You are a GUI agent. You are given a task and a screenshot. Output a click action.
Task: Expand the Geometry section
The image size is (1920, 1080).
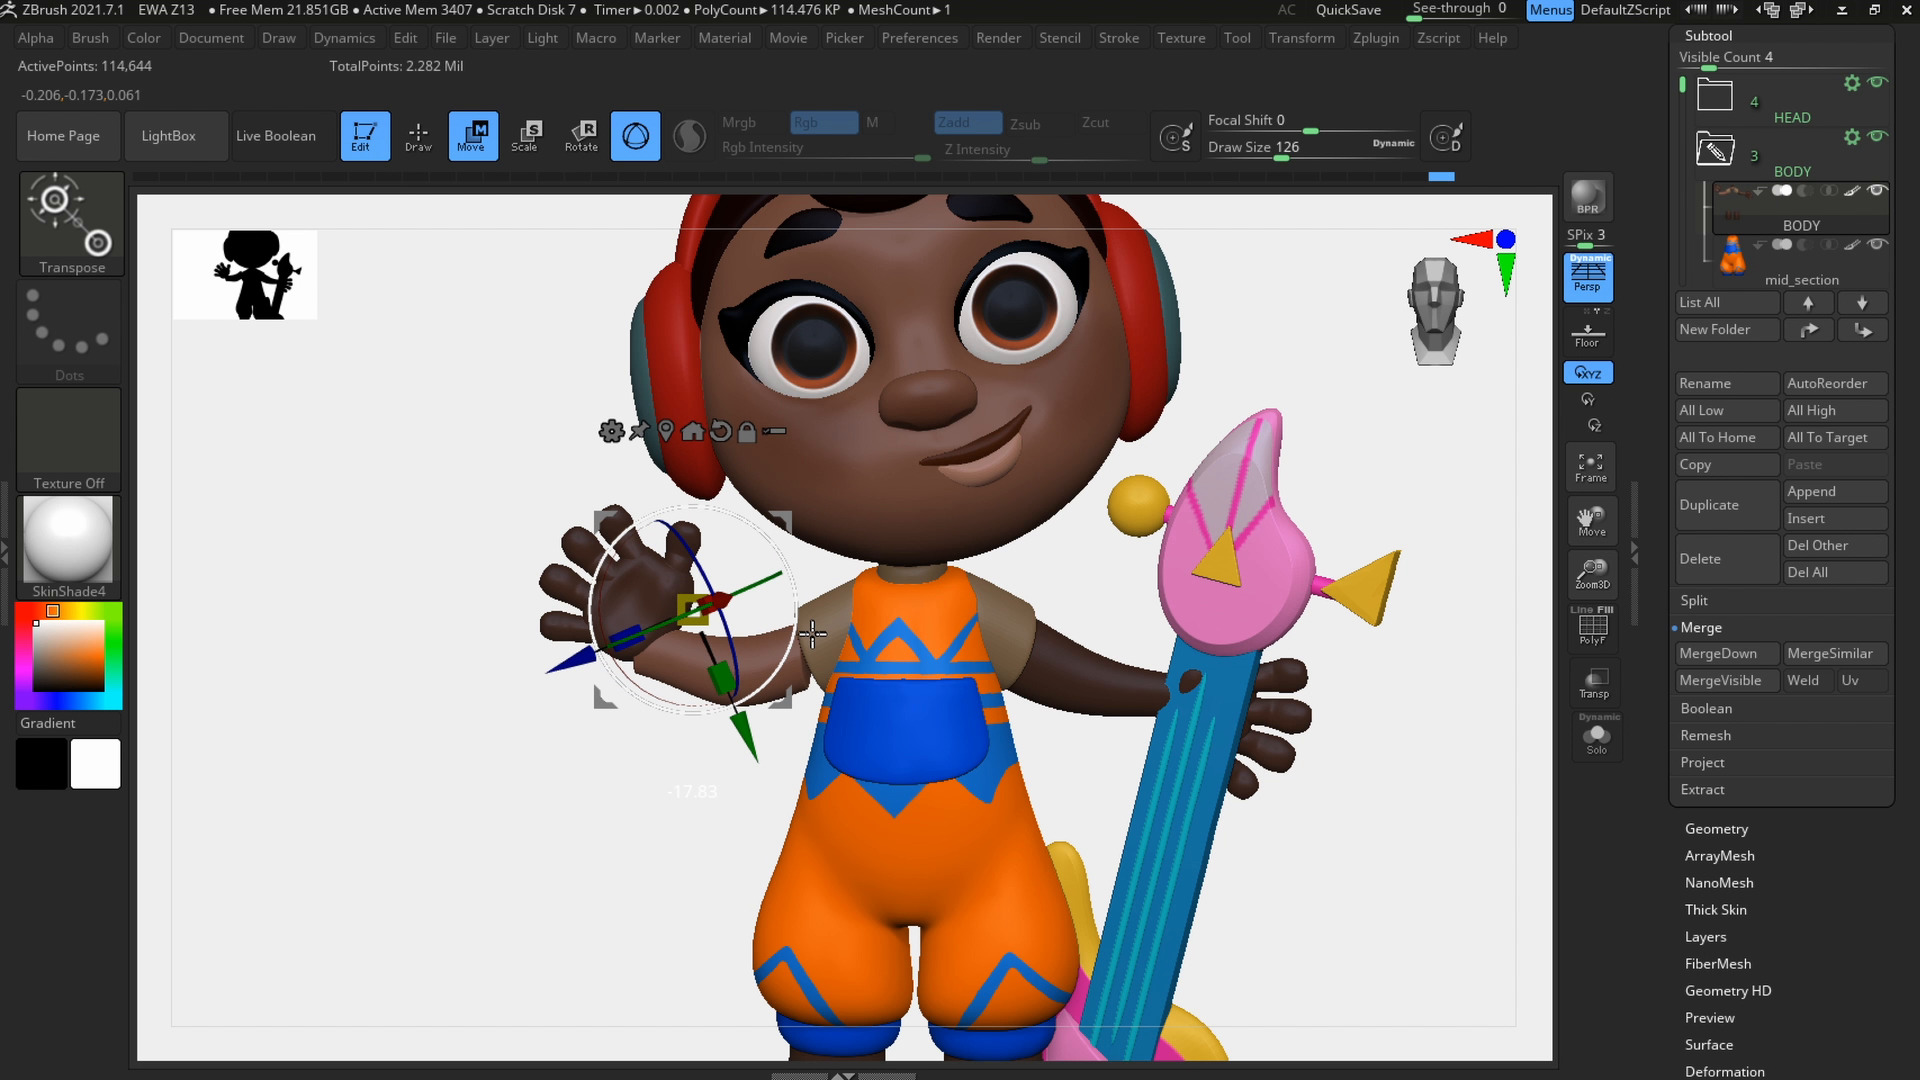pyautogui.click(x=1716, y=829)
